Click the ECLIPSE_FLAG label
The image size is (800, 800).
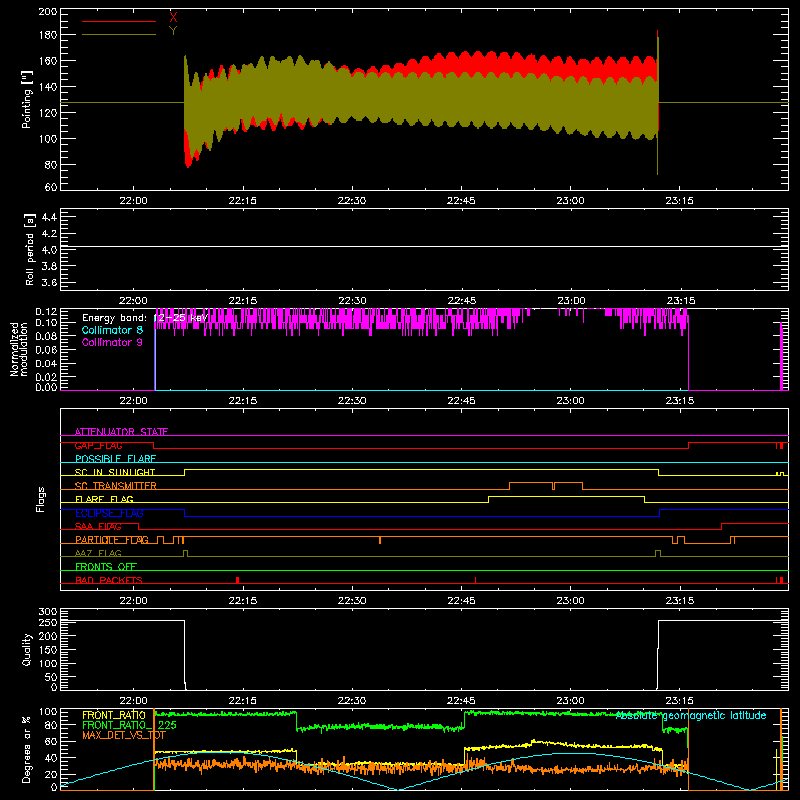coord(109,513)
